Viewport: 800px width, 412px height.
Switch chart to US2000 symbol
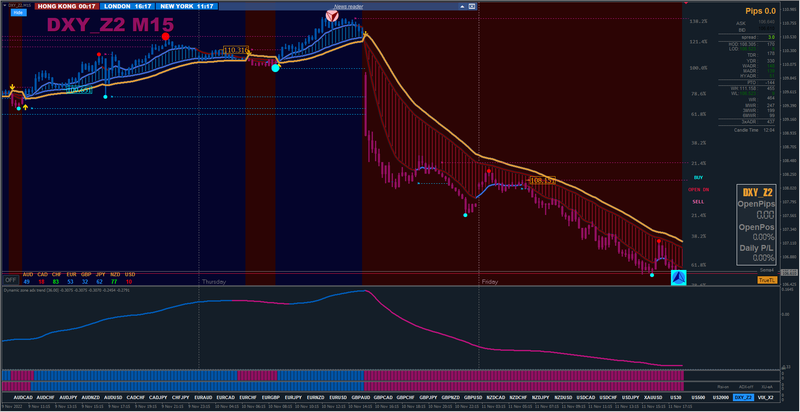click(720, 397)
